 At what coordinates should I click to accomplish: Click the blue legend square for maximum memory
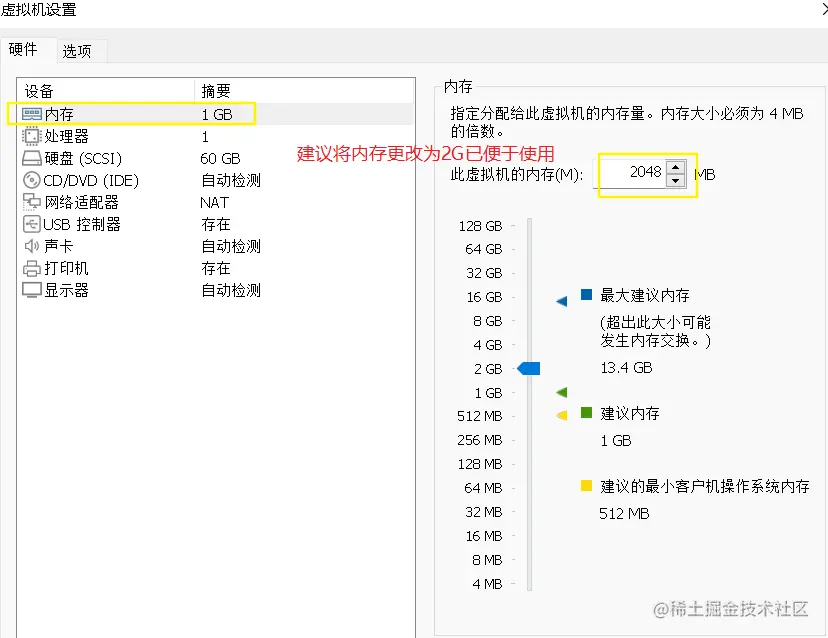click(586, 295)
